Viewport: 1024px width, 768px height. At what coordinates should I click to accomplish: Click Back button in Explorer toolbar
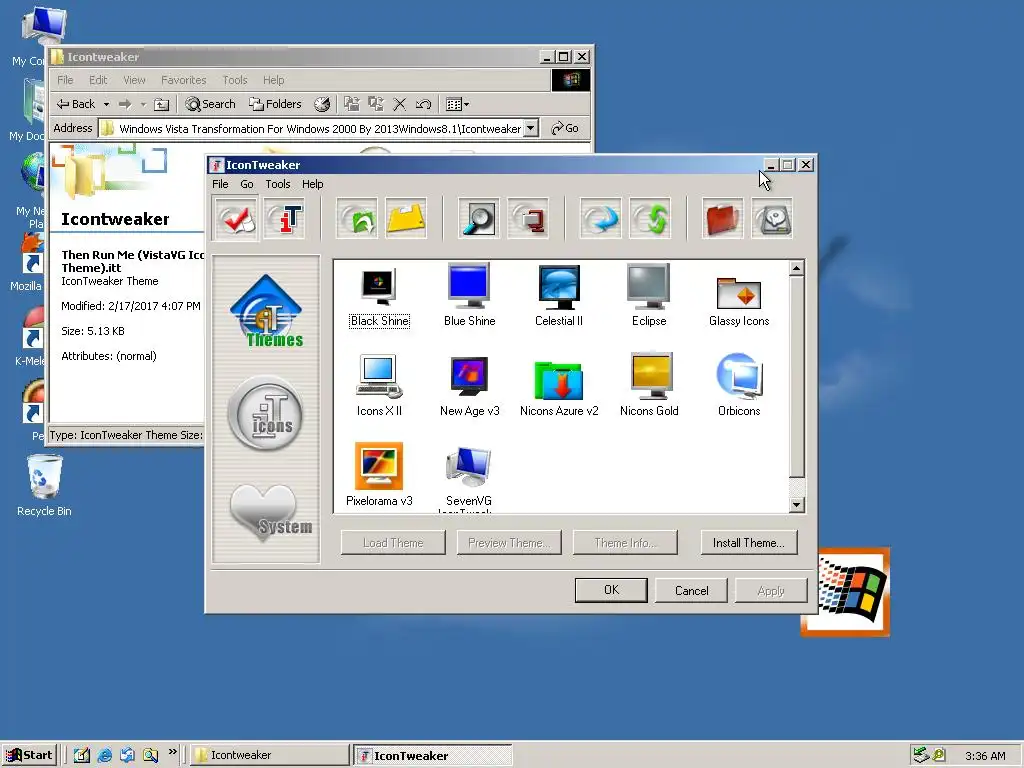[76, 104]
